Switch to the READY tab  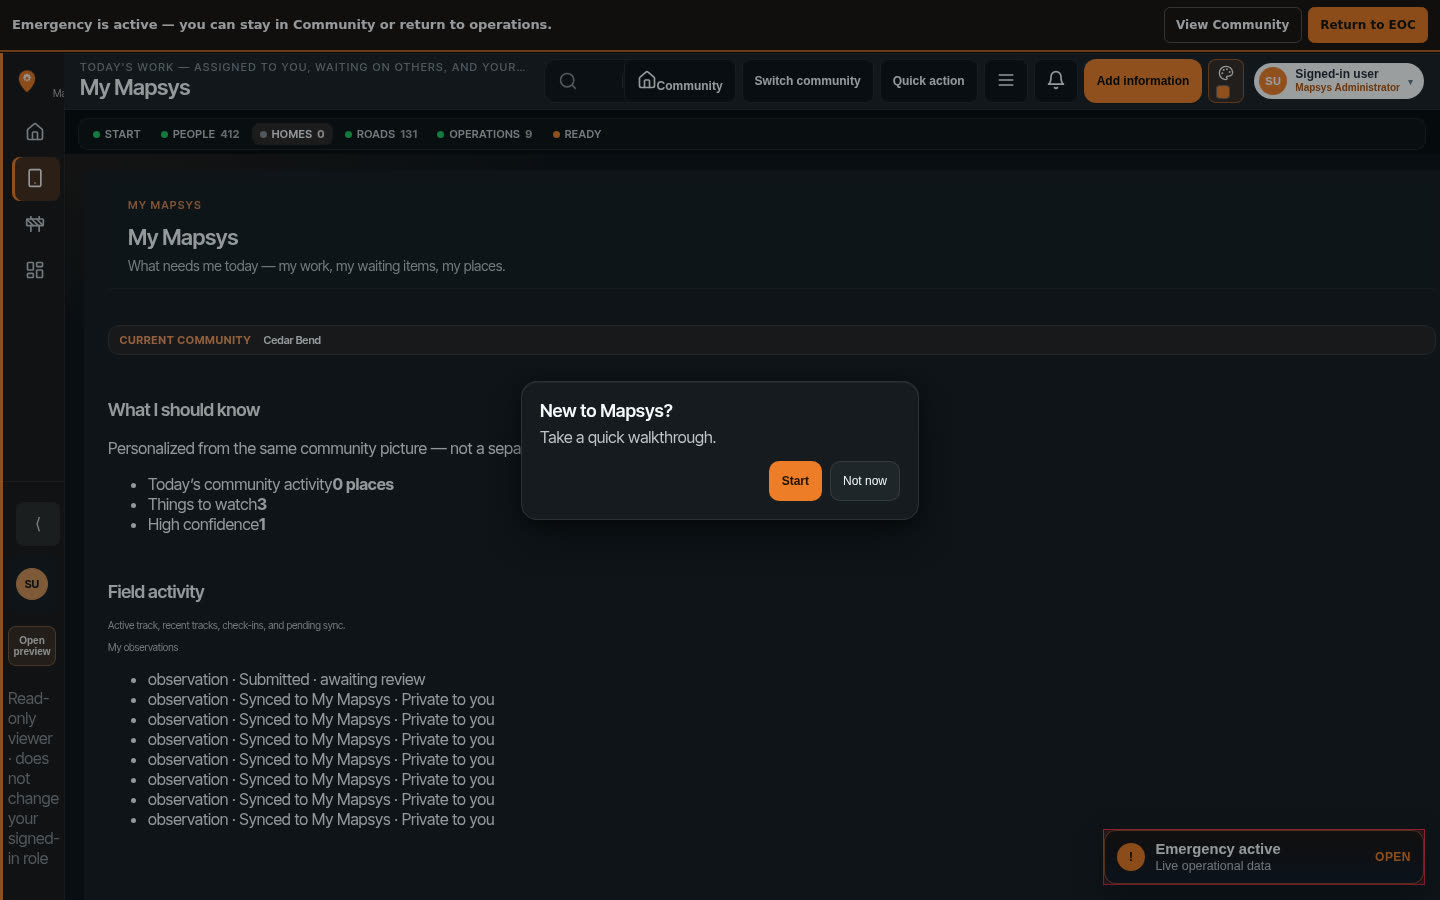577,134
